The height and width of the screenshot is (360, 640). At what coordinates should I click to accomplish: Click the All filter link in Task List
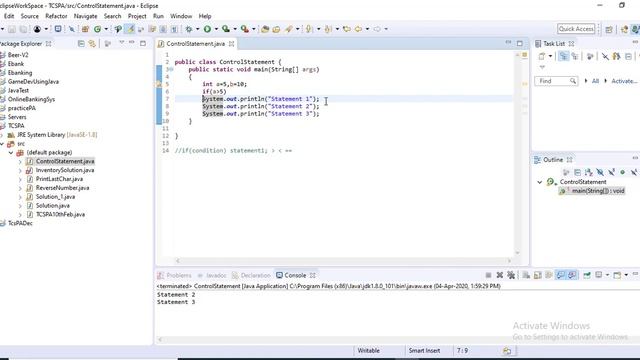pos(596,81)
